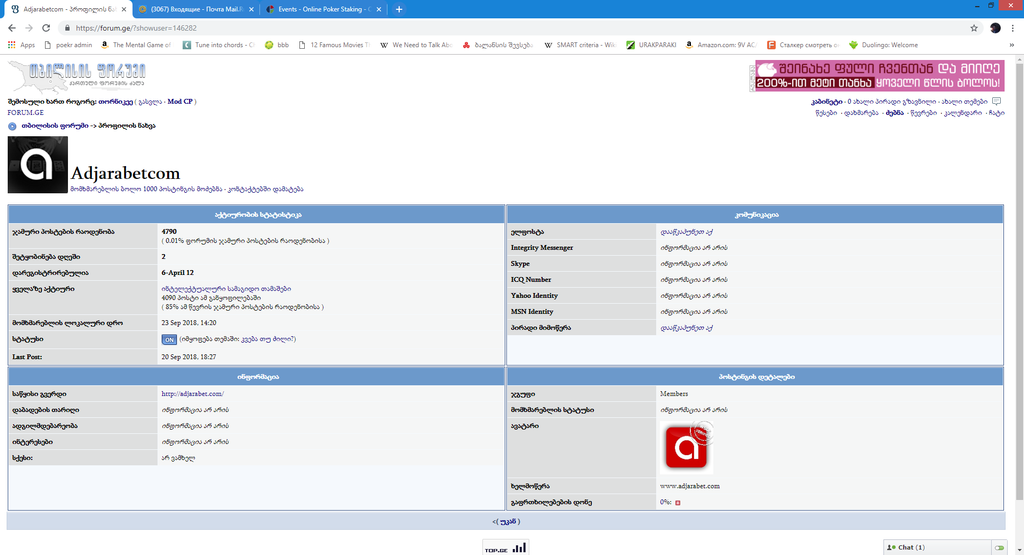The image size is (1024, 555).
Task: Open 0 new personal messages link
Action: tap(891, 102)
